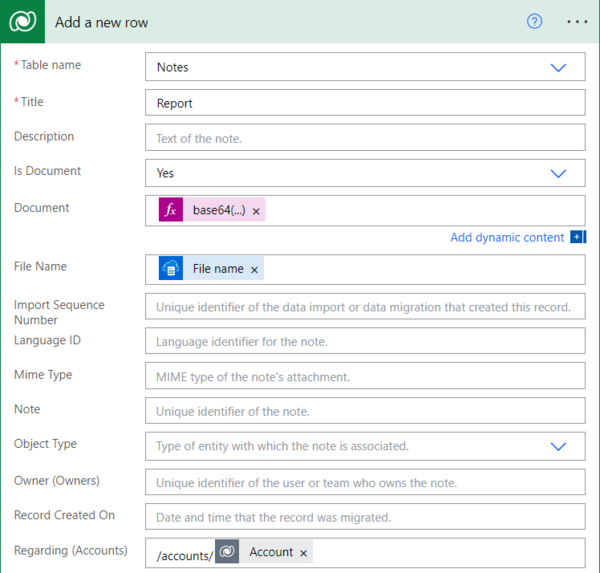This screenshot has width=600, height=573.
Task: Open the three-dot more options menu
Action: tap(577, 22)
